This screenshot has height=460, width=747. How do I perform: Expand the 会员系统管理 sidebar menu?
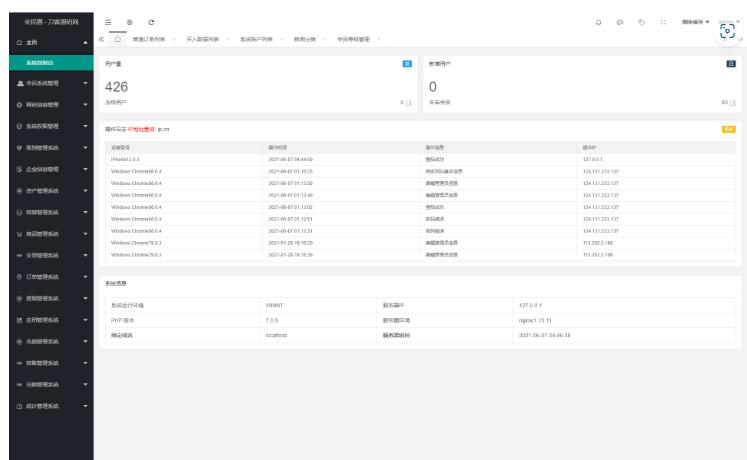click(48, 85)
